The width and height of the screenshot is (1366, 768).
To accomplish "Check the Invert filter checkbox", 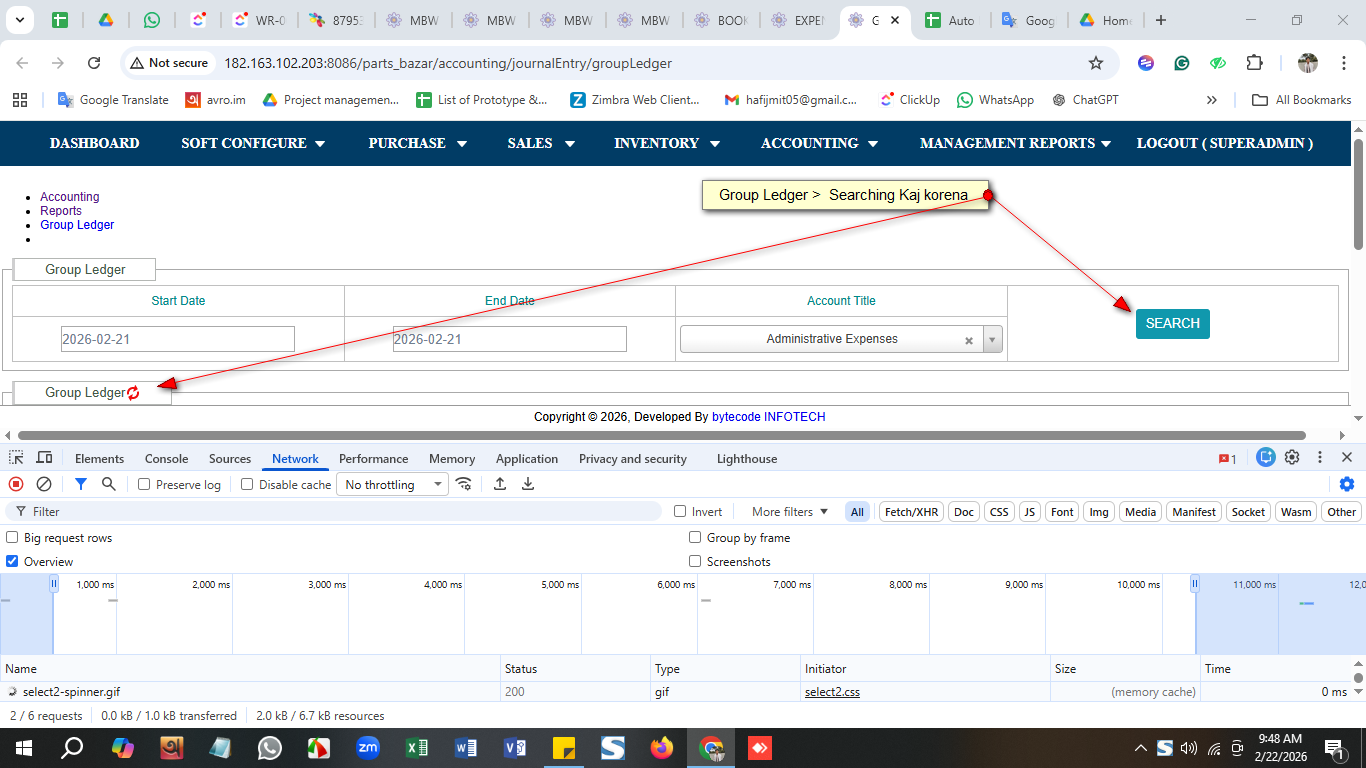I will (x=681, y=512).
